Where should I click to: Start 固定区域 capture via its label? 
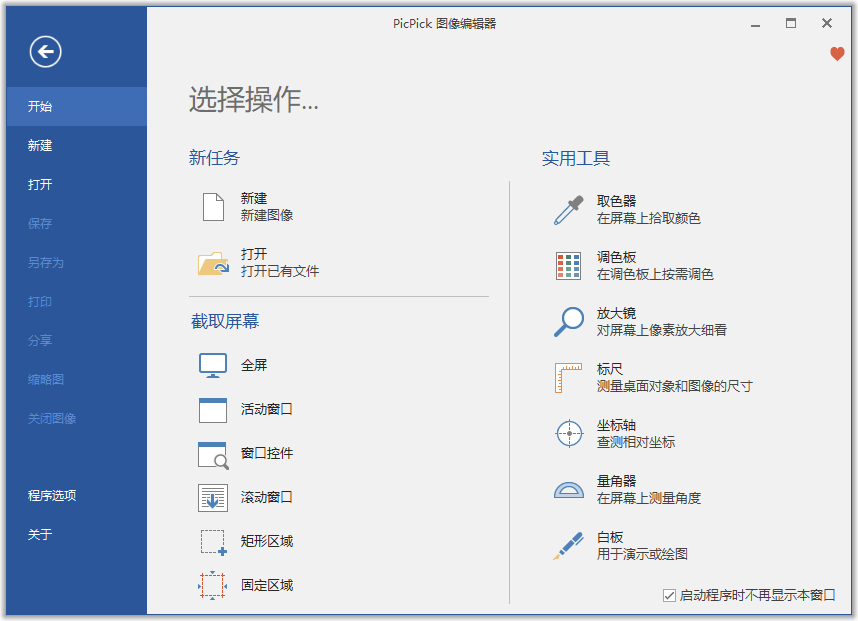pyautogui.click(x=267, y=585)
